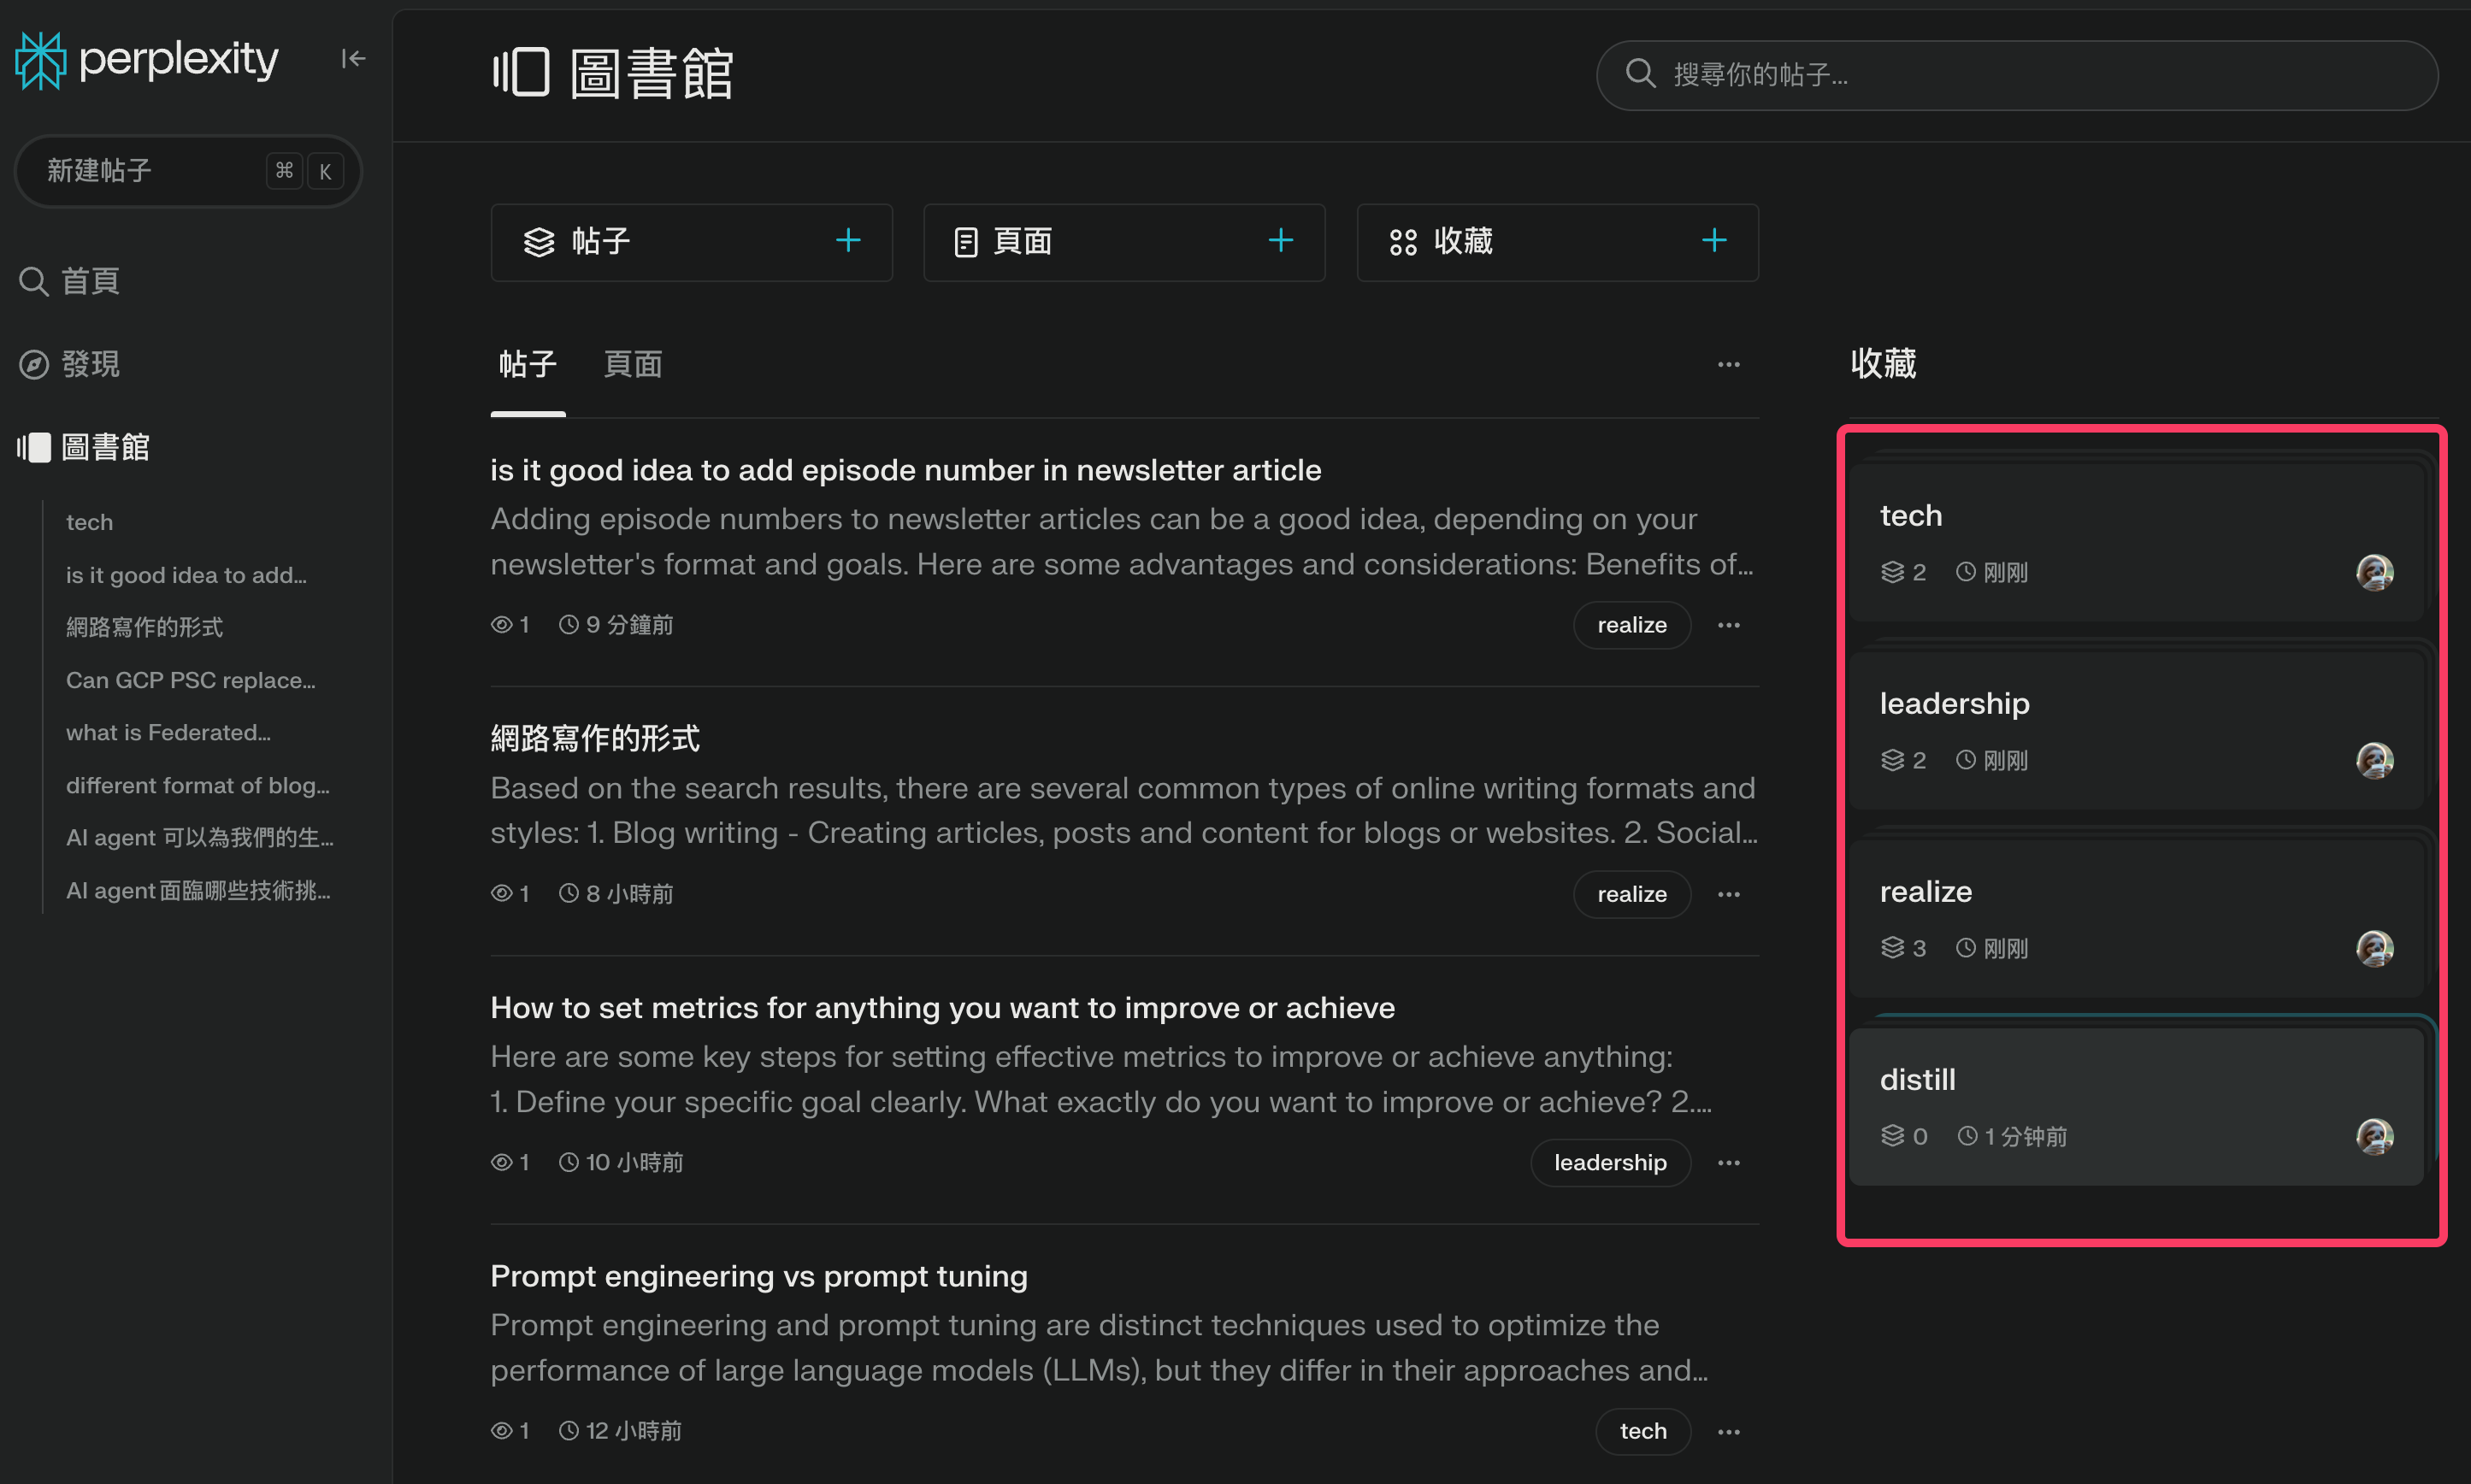
Task: Click the Perplexity logo icon
Action: 40,60
